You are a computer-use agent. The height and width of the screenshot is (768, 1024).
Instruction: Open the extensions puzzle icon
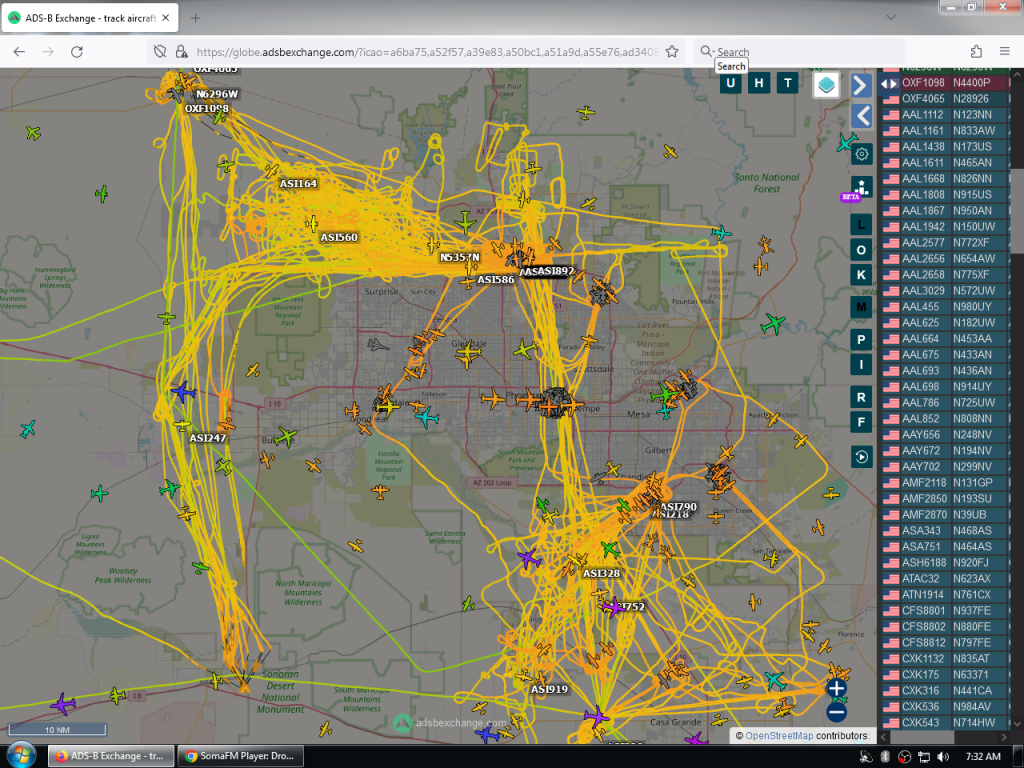tap(976, 52)
